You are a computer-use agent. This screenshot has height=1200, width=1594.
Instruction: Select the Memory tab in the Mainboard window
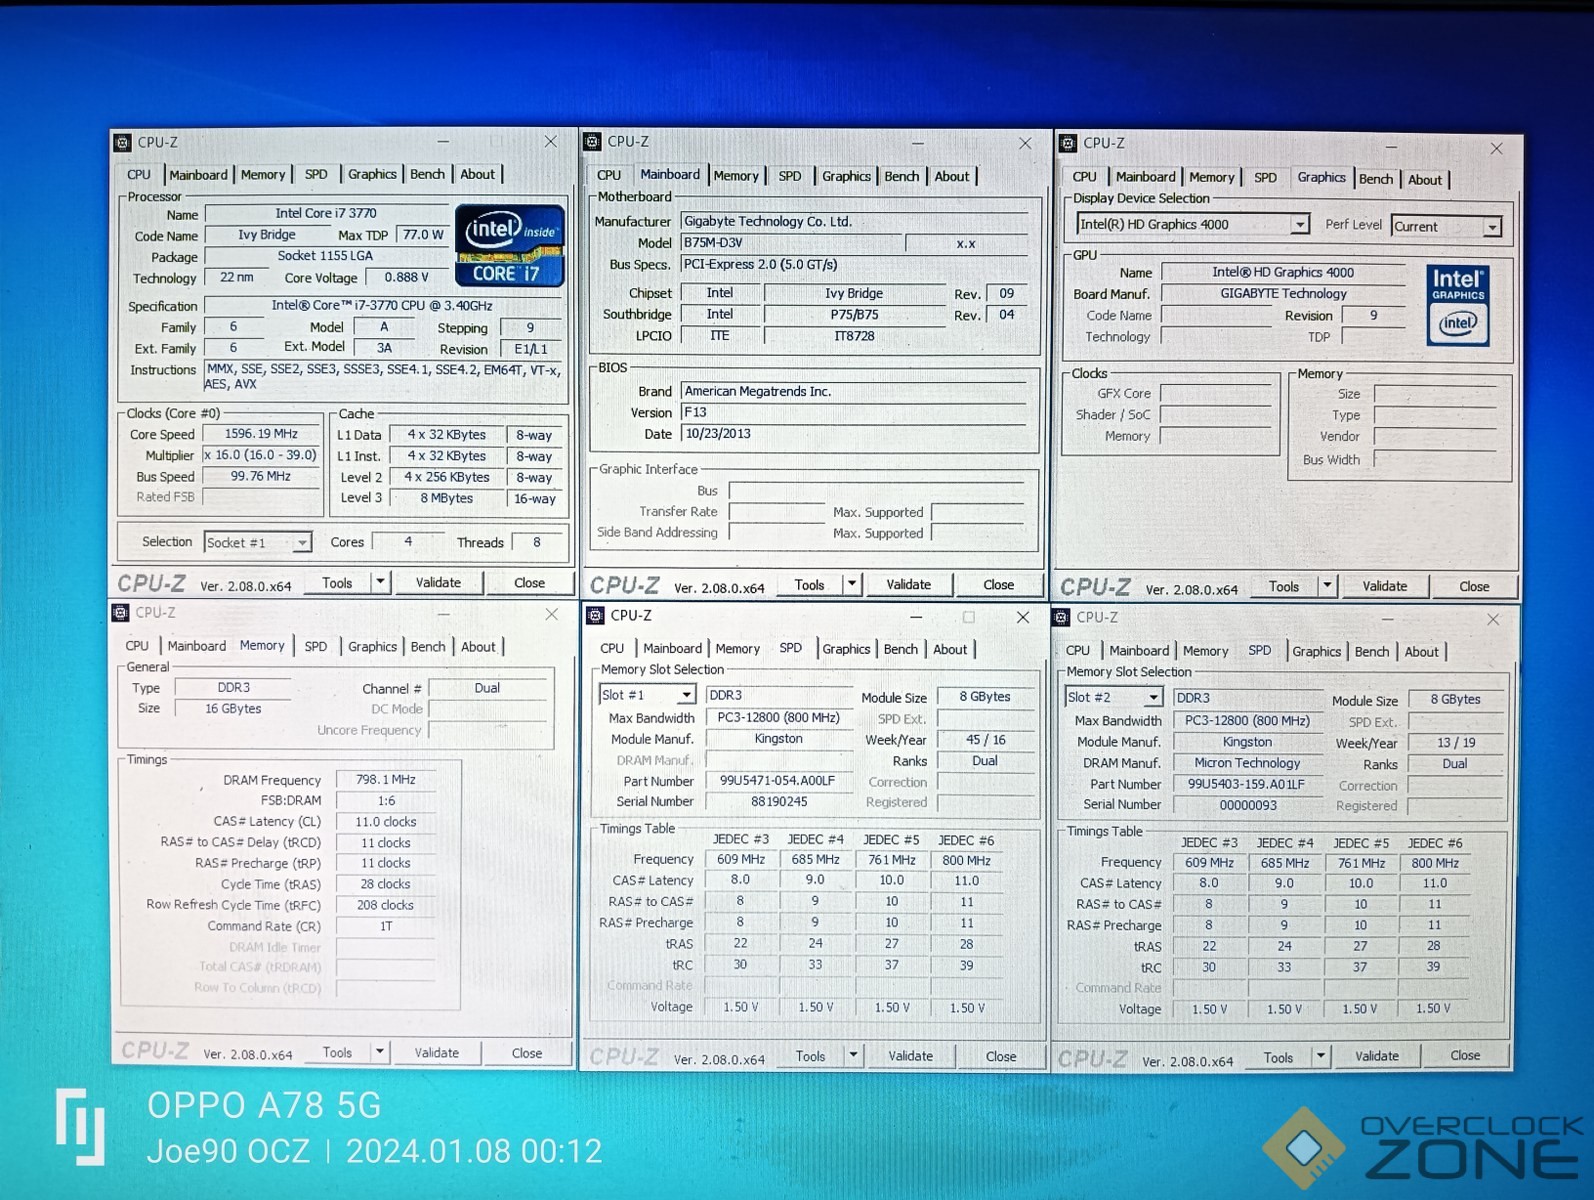736,175
